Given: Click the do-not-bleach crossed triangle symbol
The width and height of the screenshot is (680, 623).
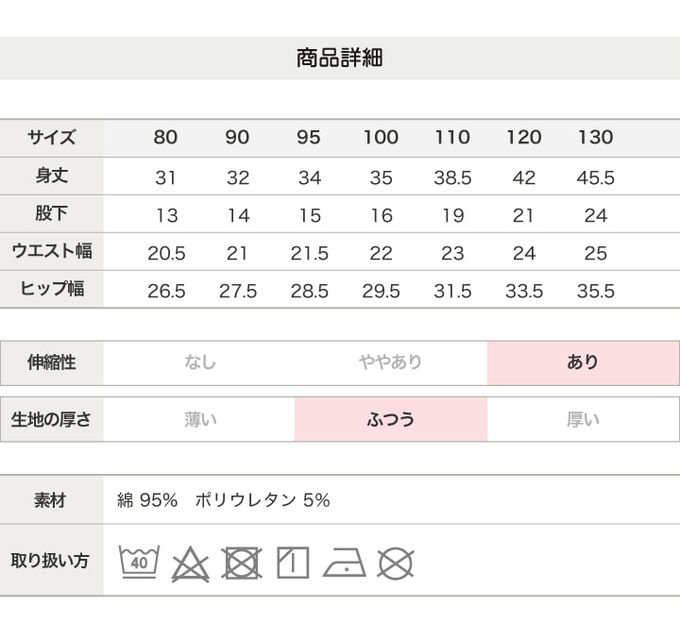Looking at the screenshot, I should (190, 563).
